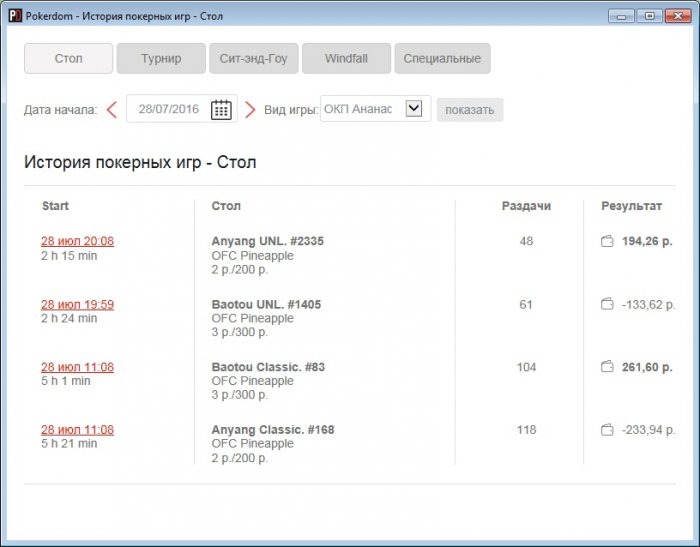
Task: Click wallet icon beside 261,60 р. result
Action: [606, 367]
